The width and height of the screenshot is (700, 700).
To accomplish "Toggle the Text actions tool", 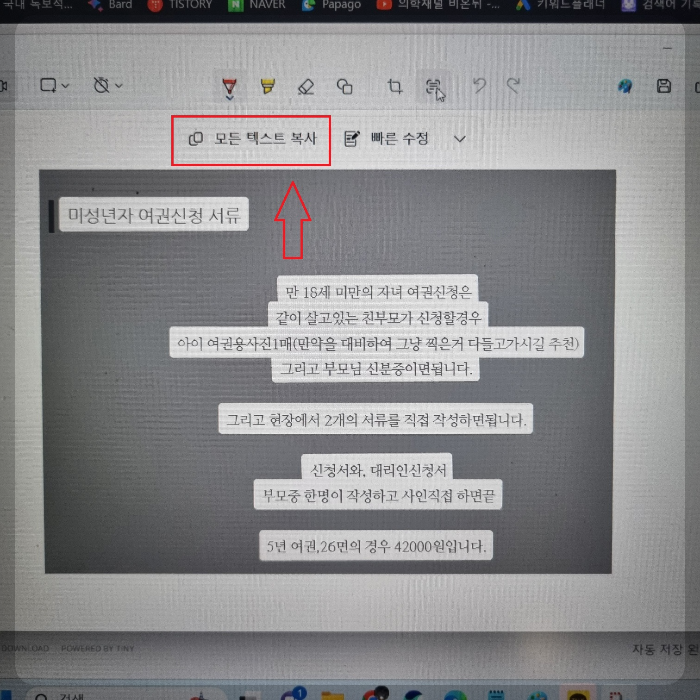I will click(433, 87).
